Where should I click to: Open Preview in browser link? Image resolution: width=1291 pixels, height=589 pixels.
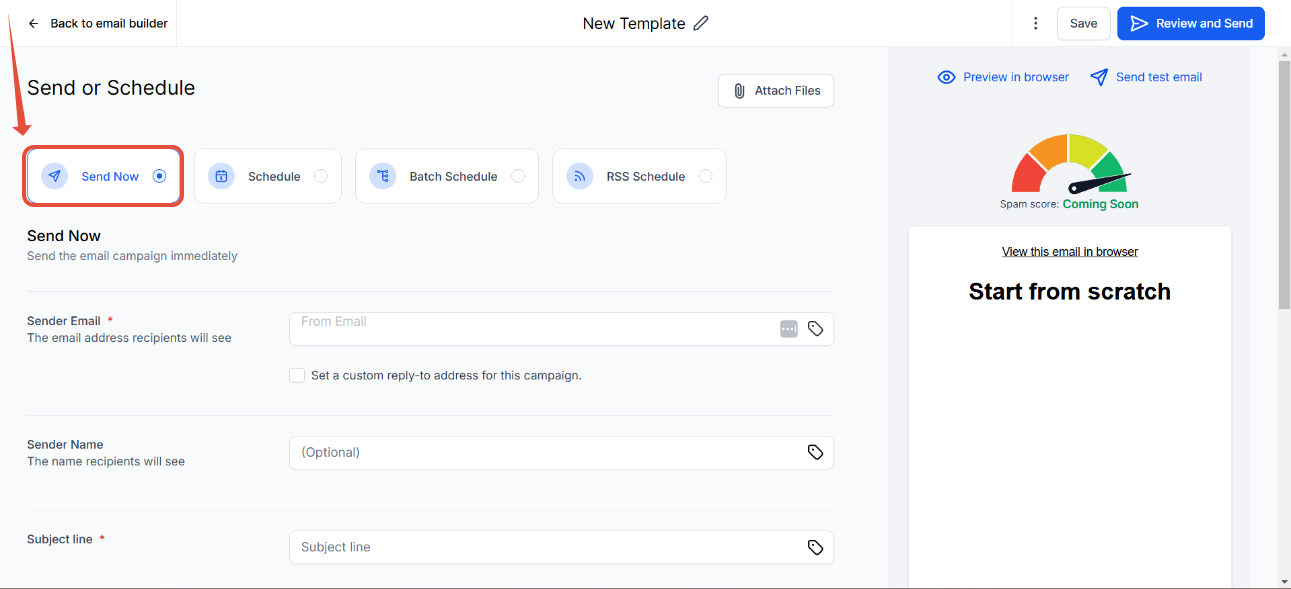(x=1003, y=77)
